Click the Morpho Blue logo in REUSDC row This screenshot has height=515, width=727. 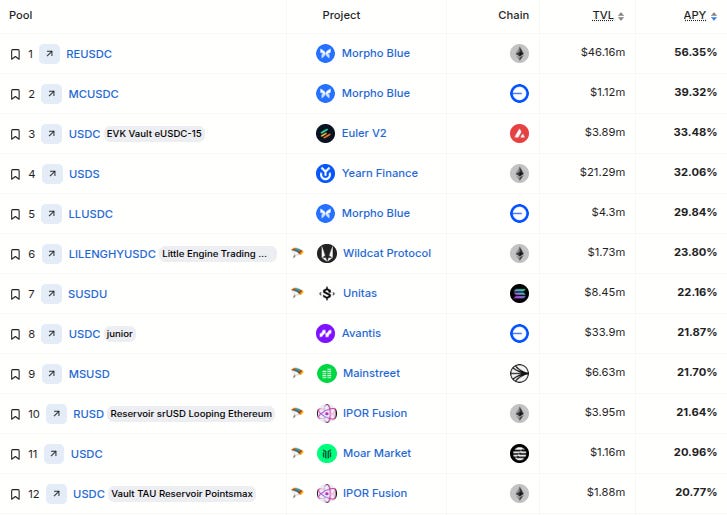[325, 53]
